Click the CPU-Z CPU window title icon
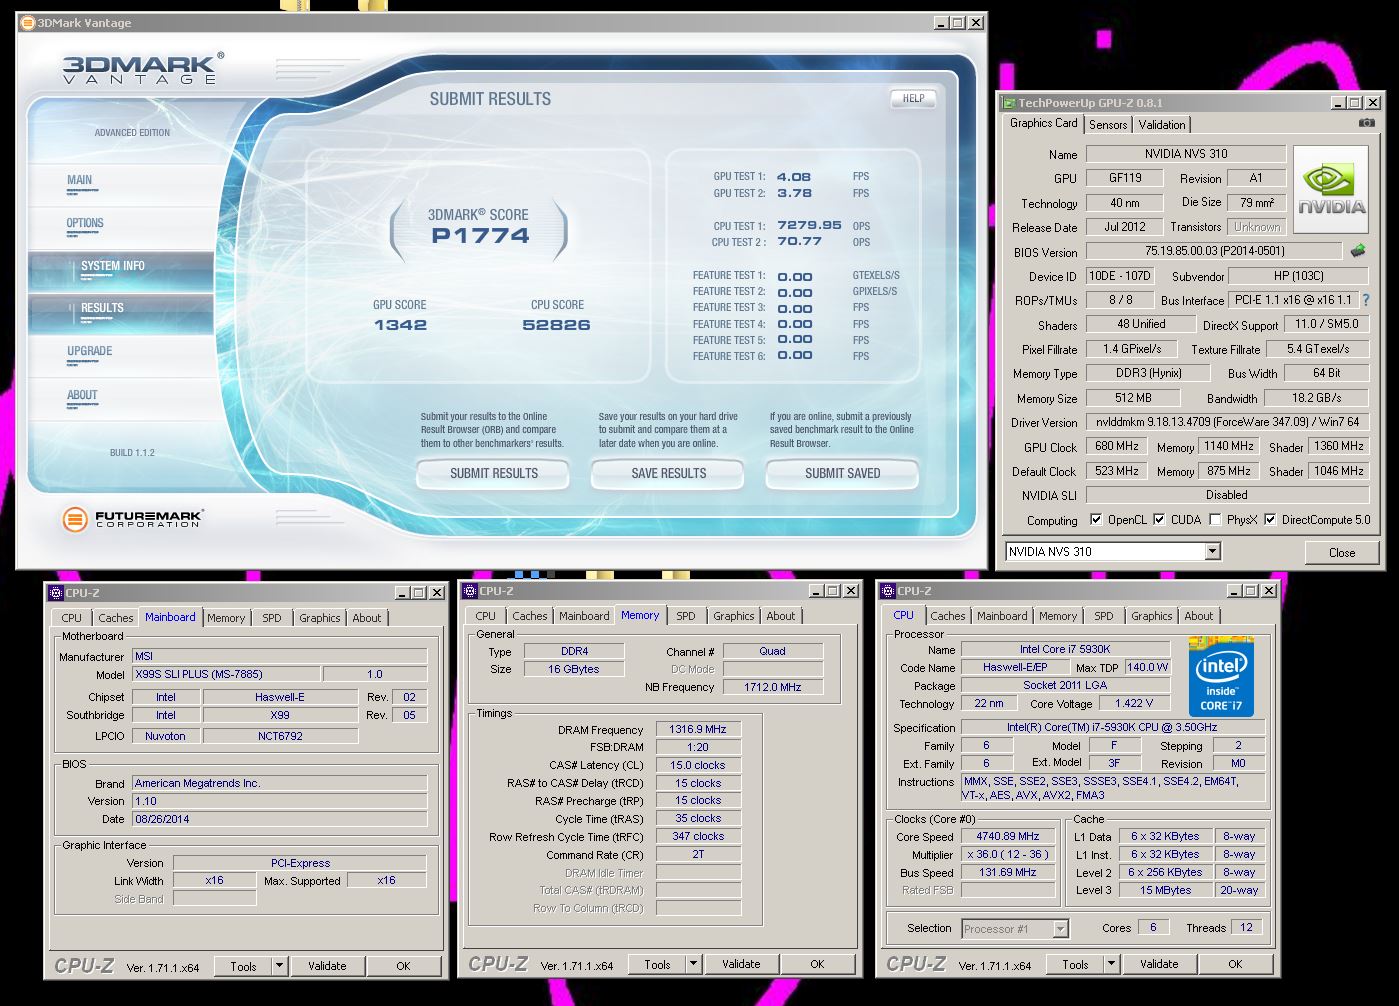The width and height of the screenshot is (1399, 1006). coord(888,591)
